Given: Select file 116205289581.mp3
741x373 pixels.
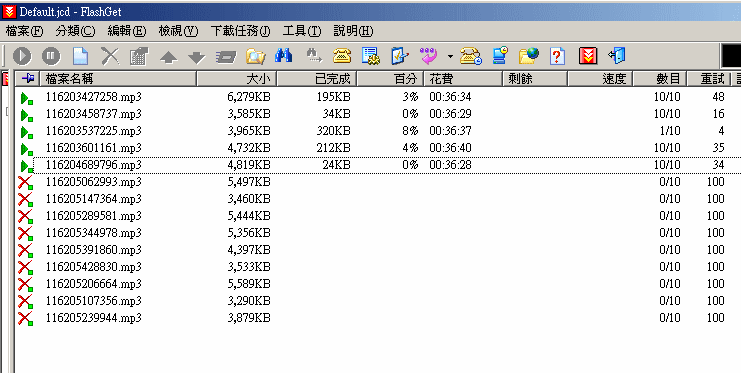Looking at the screenshot, I should 94,216.
